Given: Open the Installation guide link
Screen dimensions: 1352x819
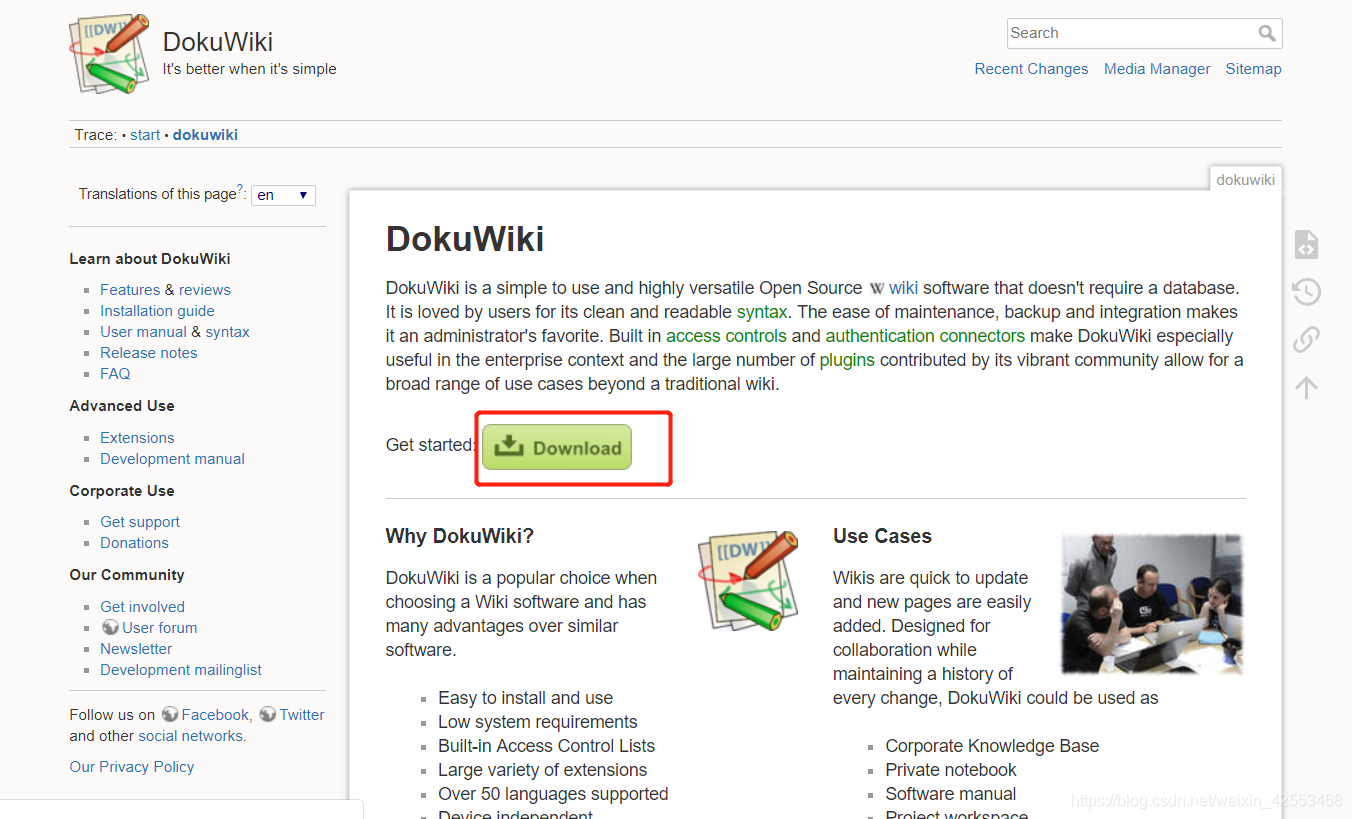Looking at the screenshot, I should click(x=157, y=310).
